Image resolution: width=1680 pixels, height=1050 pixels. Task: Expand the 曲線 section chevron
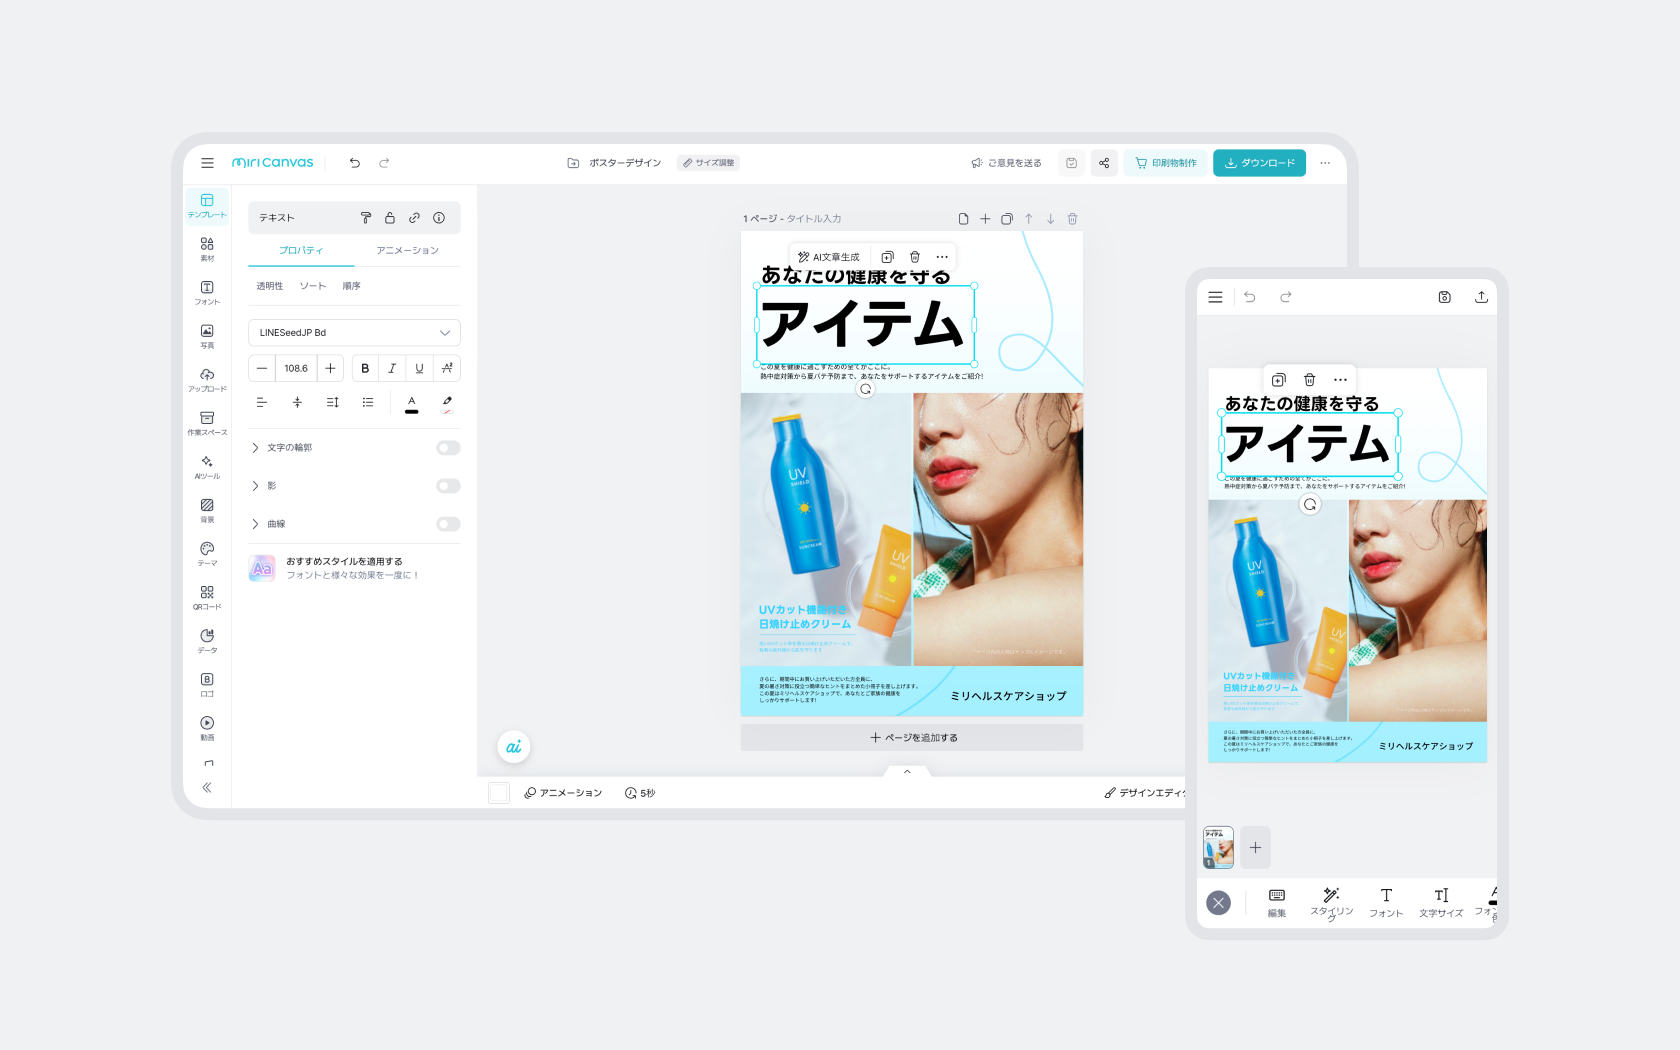click(255, 524)
